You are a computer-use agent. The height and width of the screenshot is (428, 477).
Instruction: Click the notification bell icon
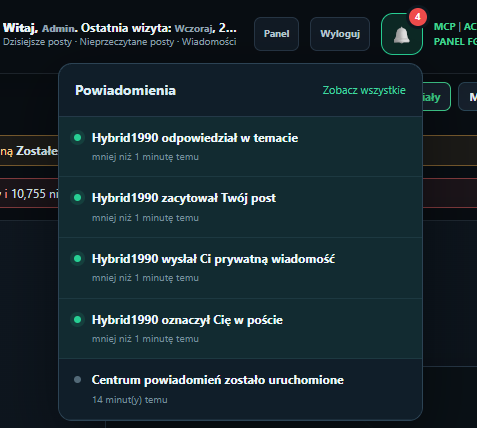[402, 34]
